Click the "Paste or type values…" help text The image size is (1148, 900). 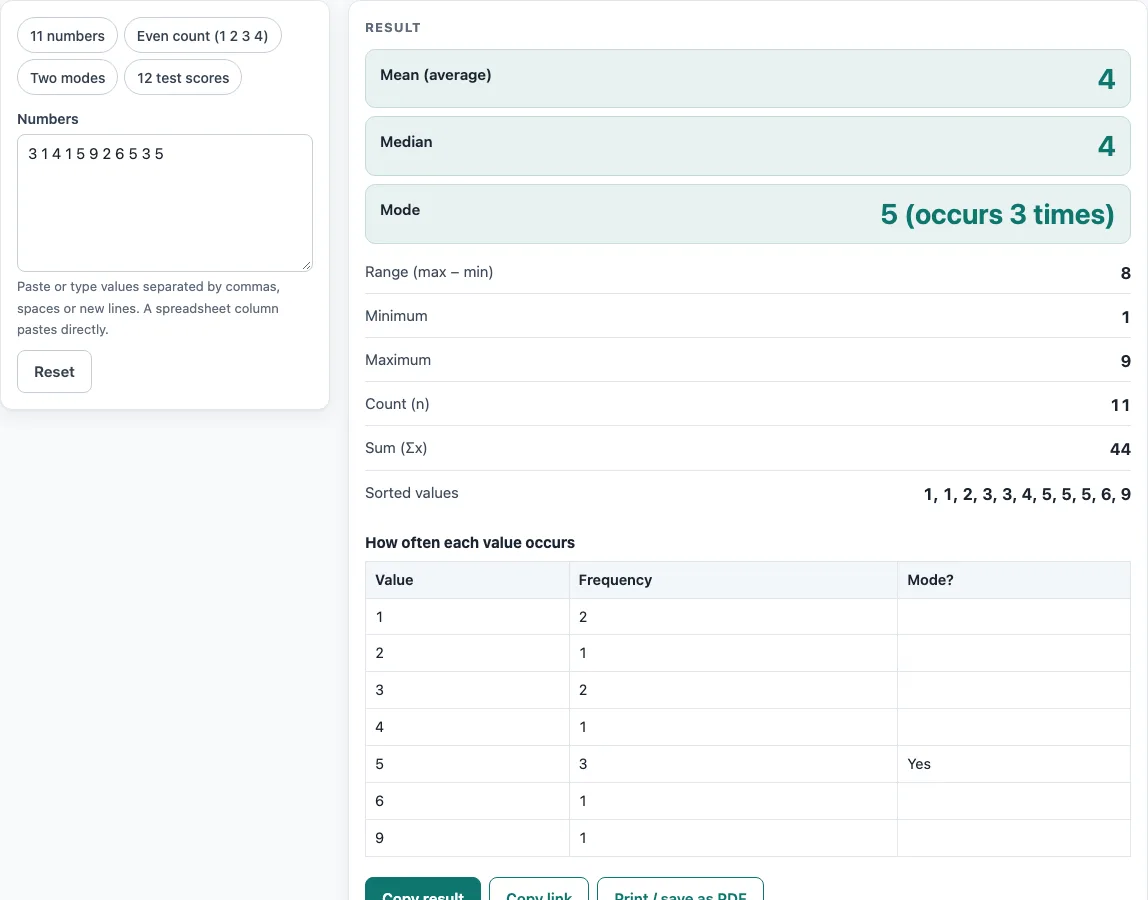pyautogui.click(x=149, y=308)
